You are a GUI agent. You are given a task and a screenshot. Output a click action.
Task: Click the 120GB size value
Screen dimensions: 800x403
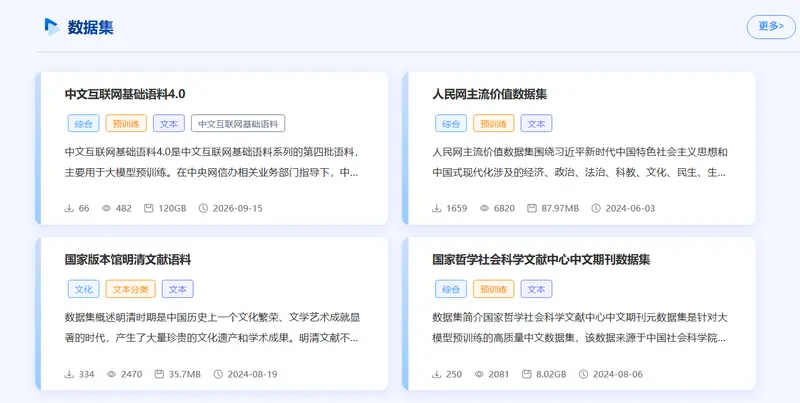coord(172,208)
